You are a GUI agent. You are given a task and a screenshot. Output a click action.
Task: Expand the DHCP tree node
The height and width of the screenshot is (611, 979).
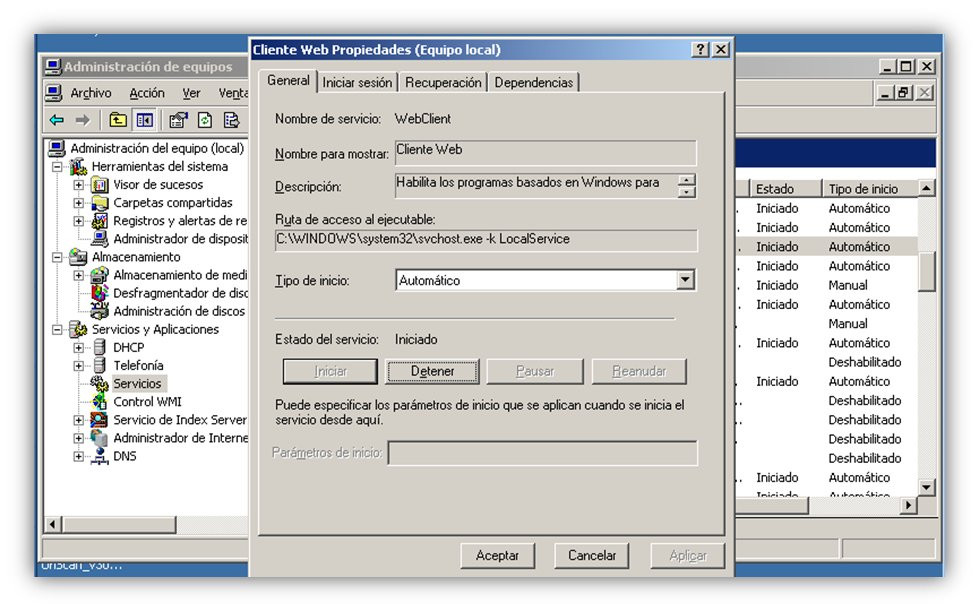pos(79,348)
